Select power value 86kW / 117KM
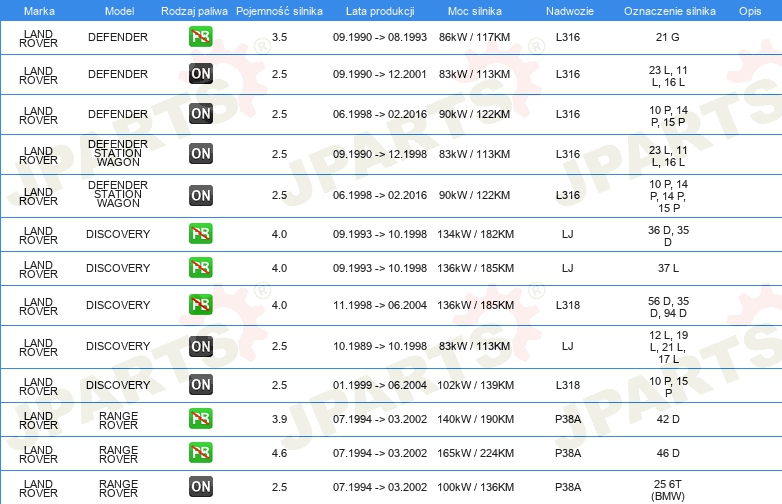 click(x=474, y=37)
